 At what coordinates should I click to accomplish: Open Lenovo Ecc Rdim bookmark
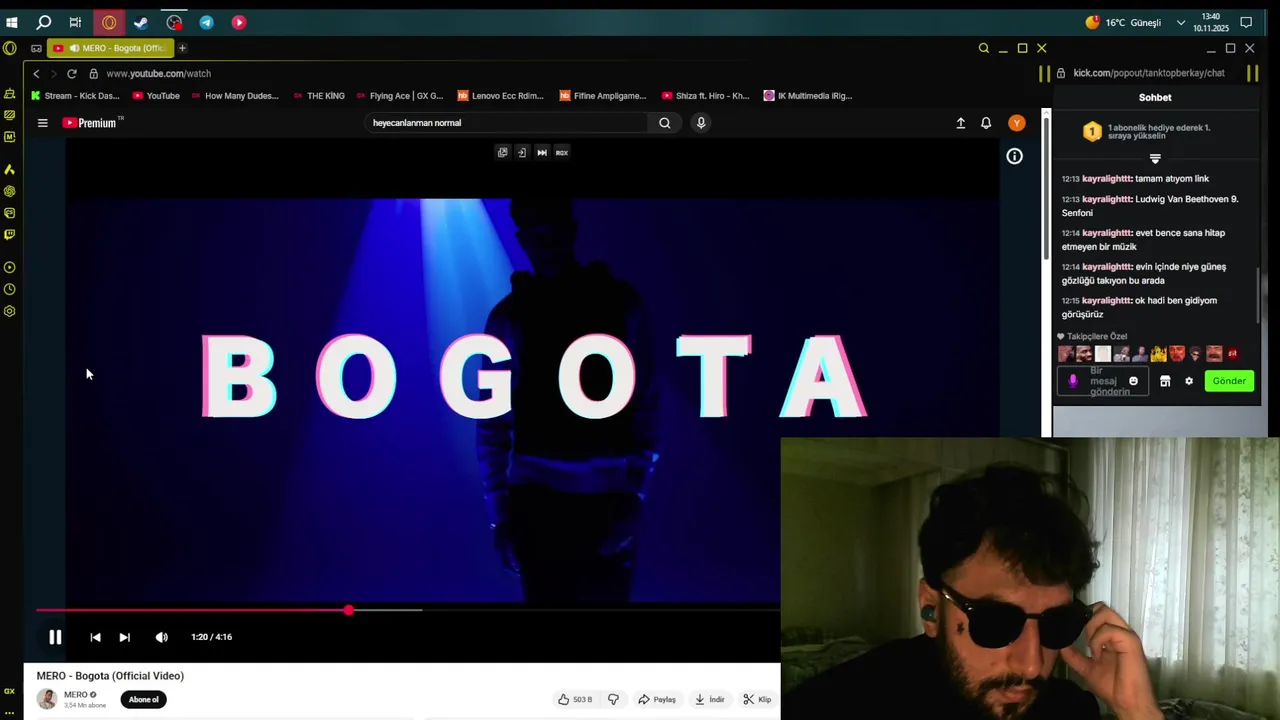tap(500, 96)
